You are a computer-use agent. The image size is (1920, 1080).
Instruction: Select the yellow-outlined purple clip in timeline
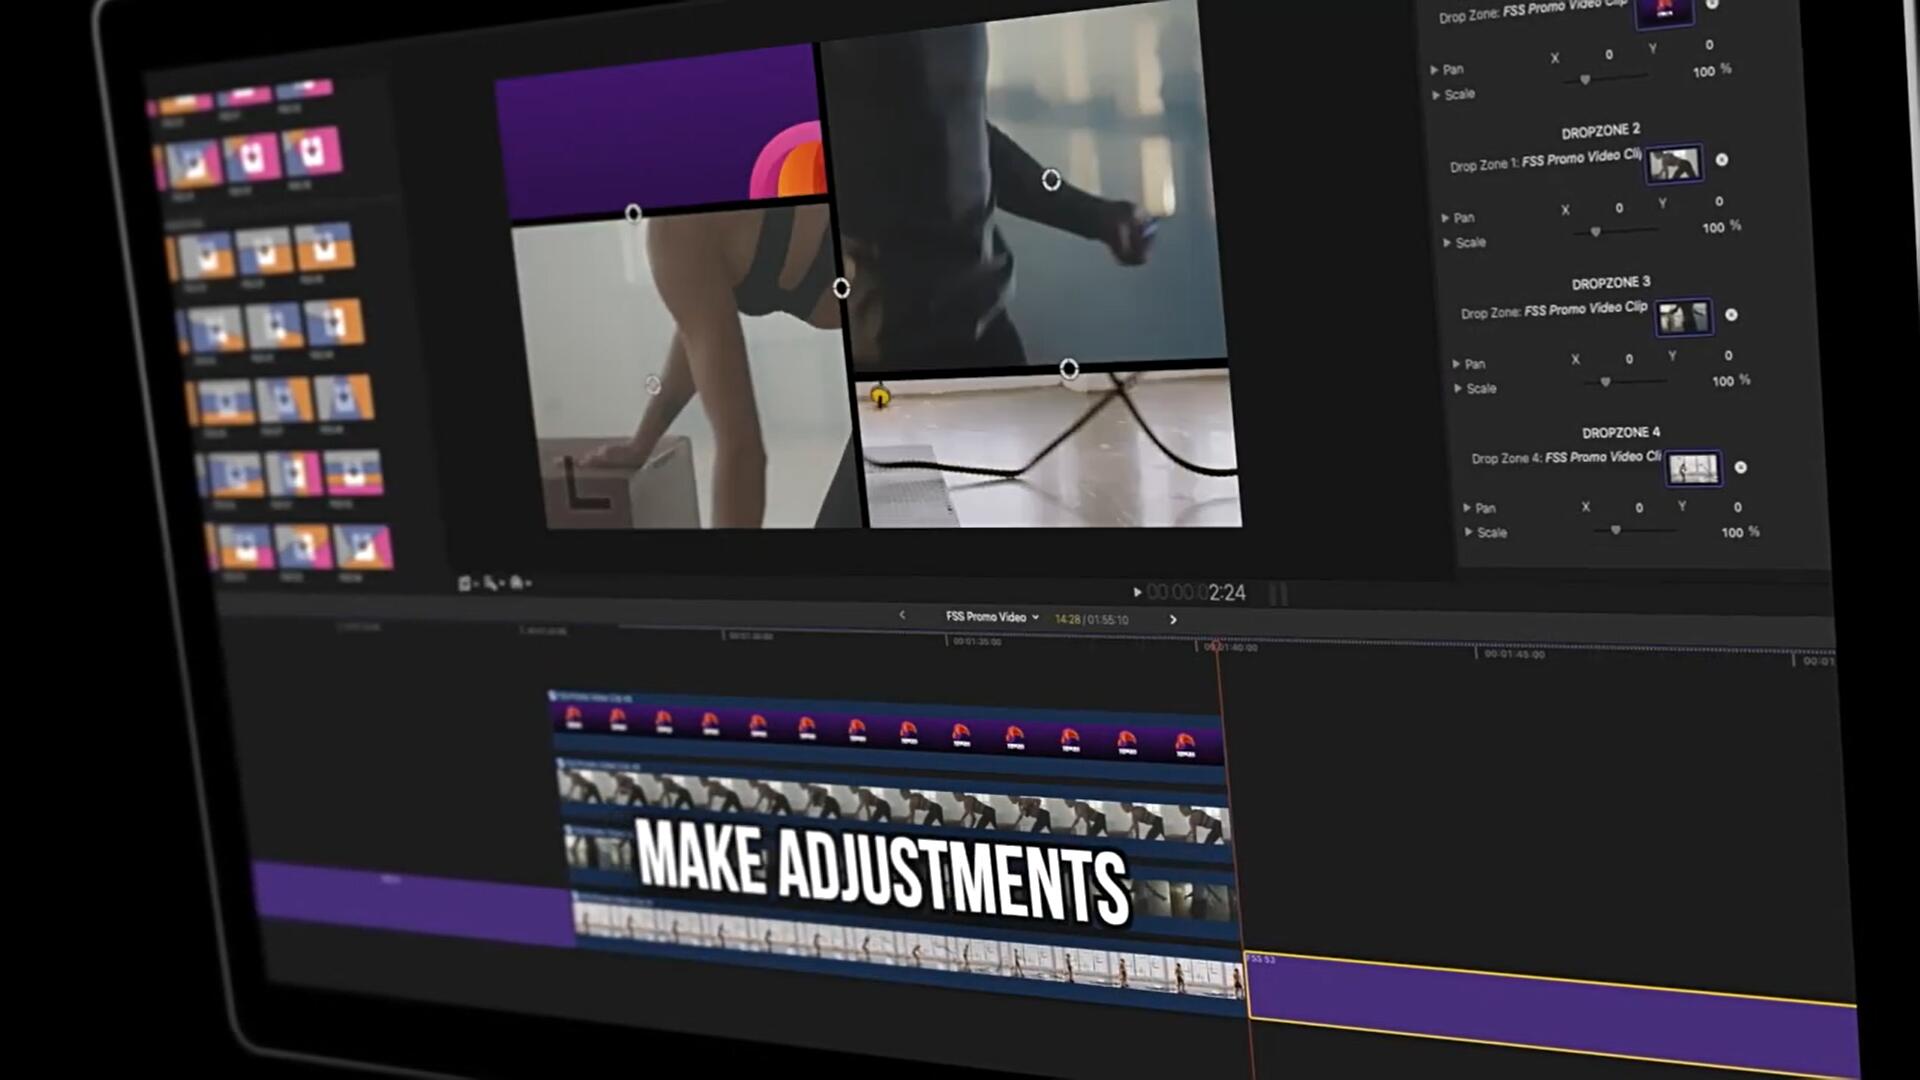click(x=1550, y=1012)
